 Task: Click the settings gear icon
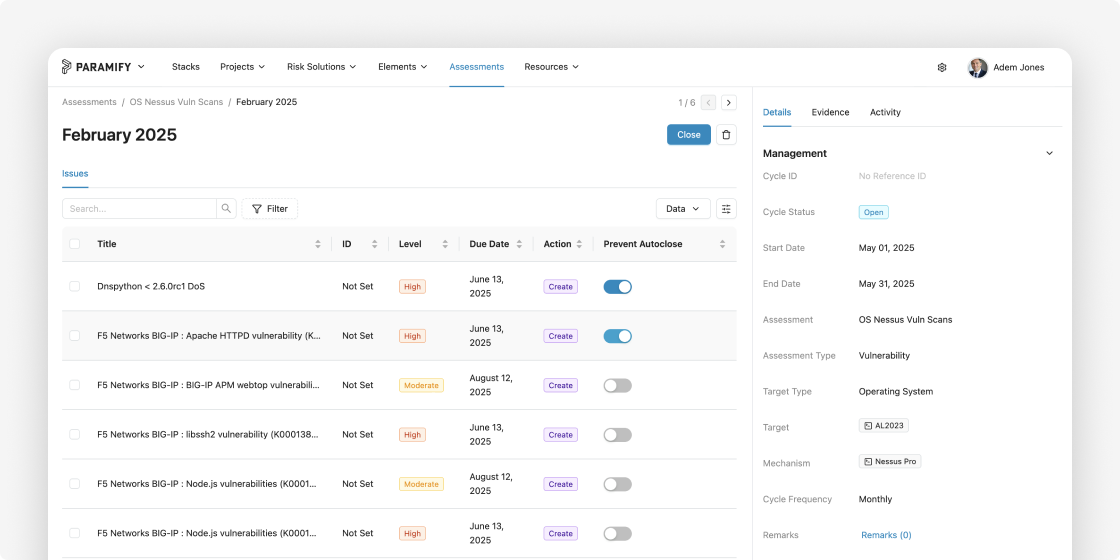pos(941,67)
